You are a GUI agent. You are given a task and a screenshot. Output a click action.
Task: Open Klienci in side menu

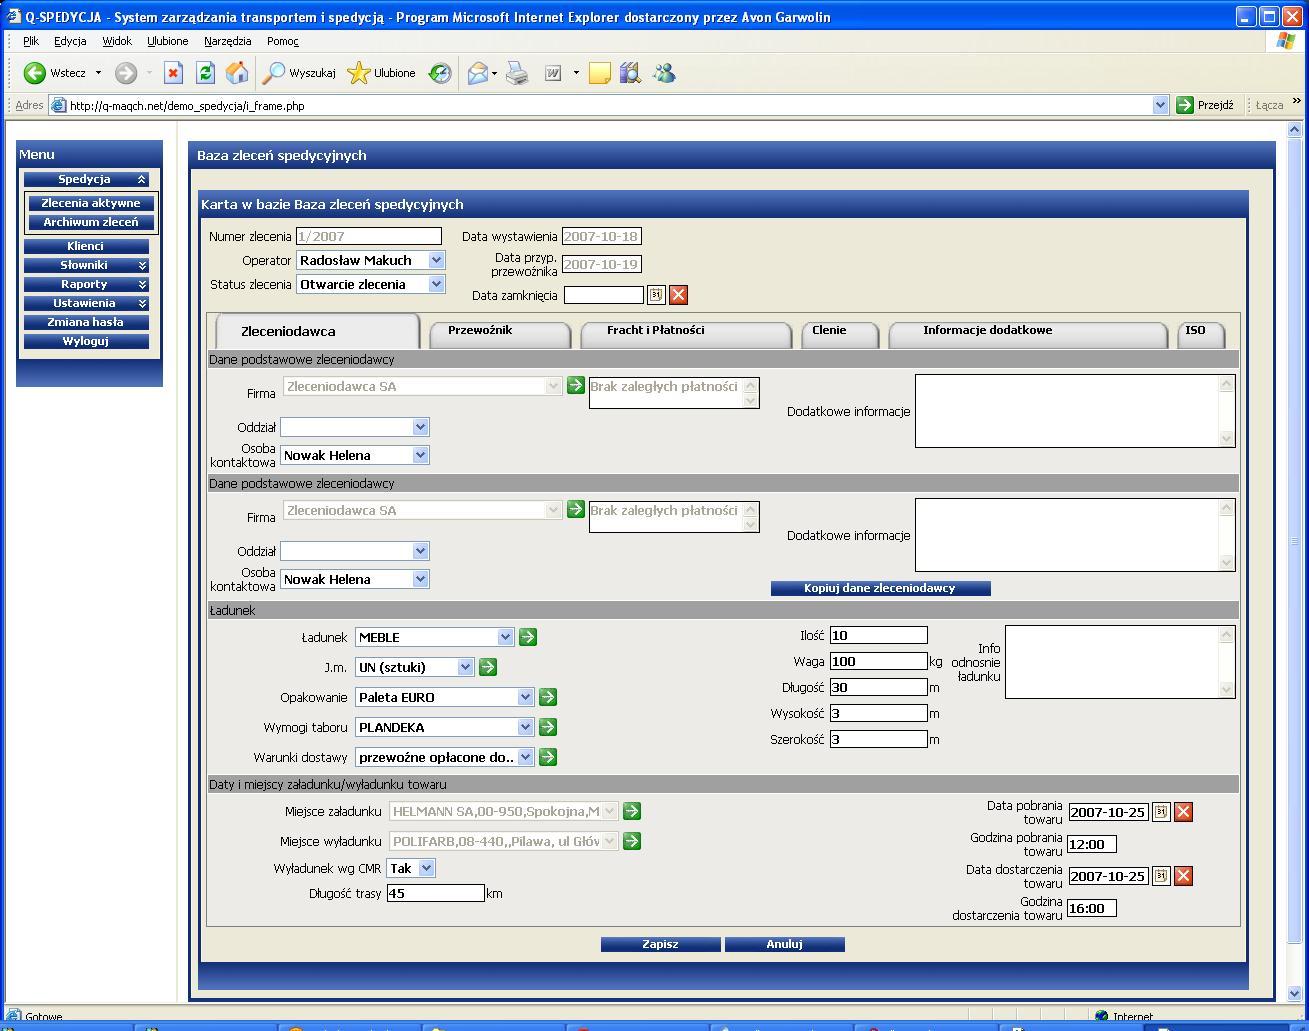[x=85, y=246]
